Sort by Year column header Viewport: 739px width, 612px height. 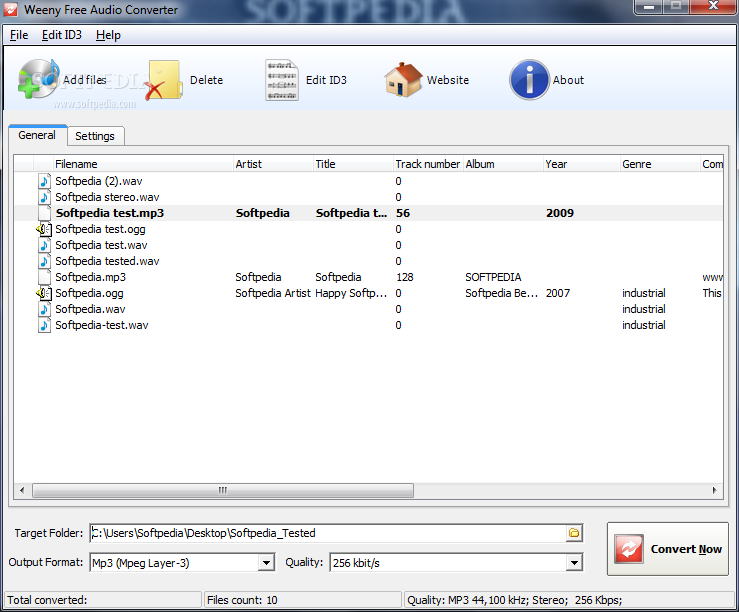pyautogui.click(x=582, y=164)
